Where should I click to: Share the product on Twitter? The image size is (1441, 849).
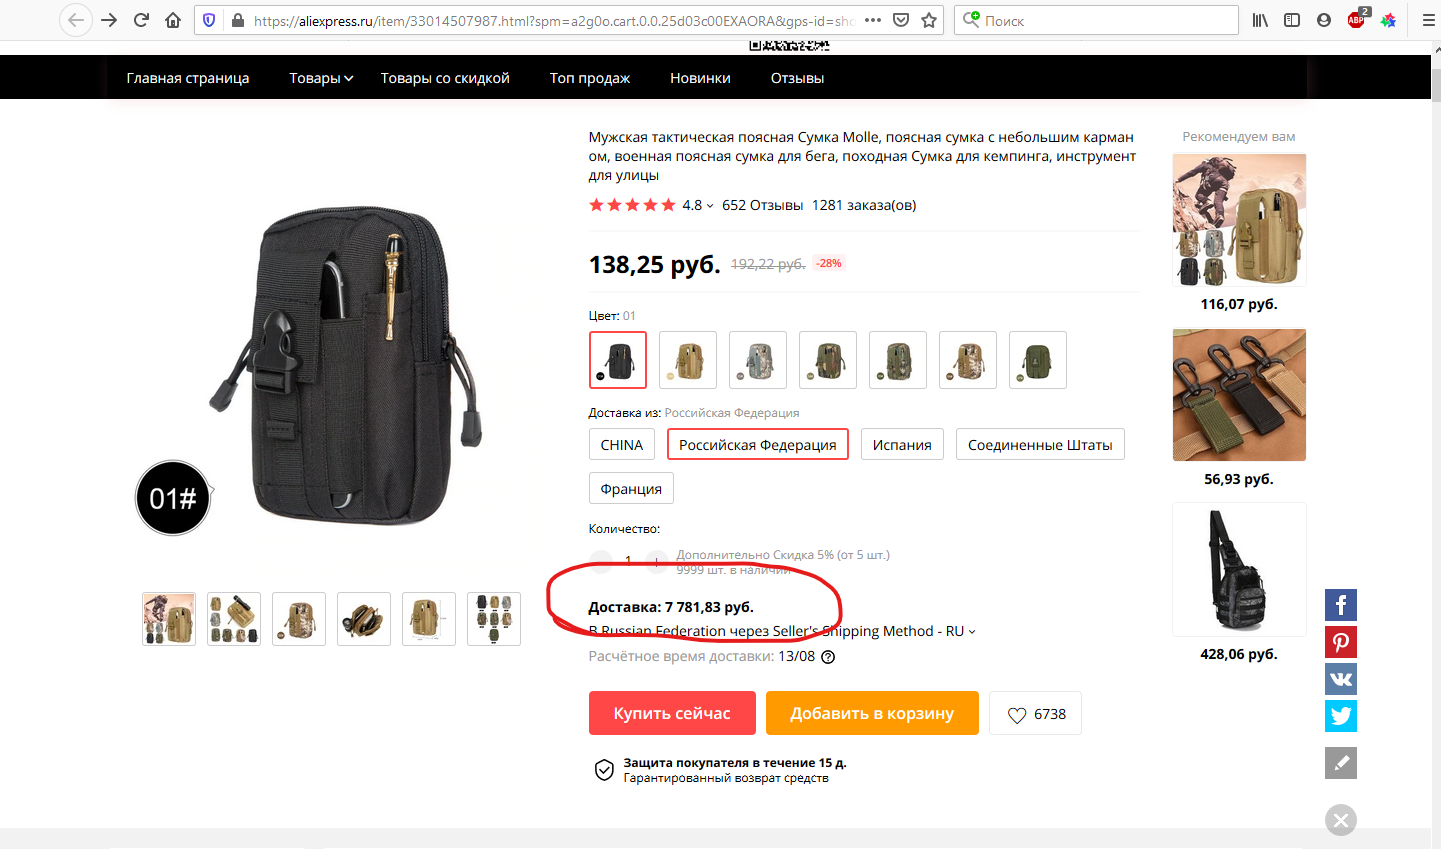(1341, 716)
